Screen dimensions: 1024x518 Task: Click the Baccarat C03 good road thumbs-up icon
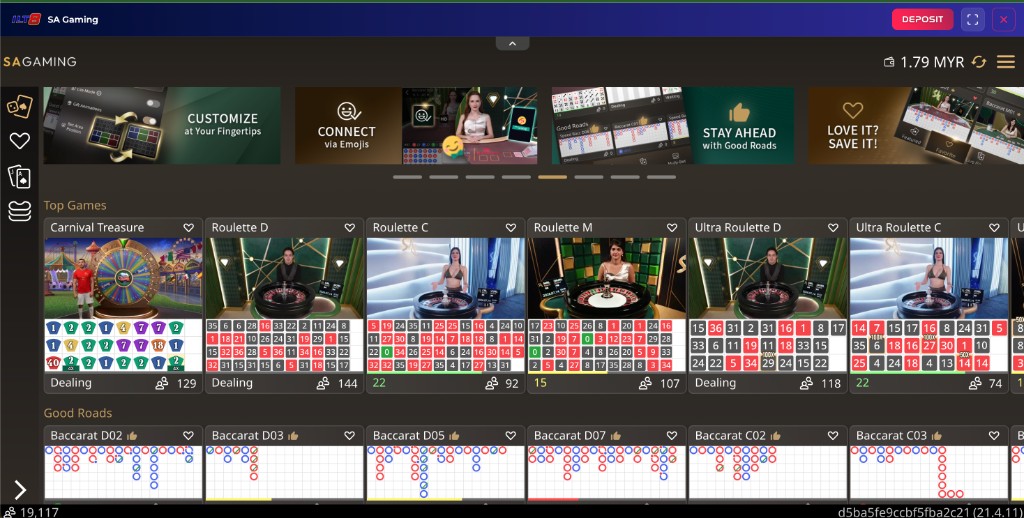937,435
